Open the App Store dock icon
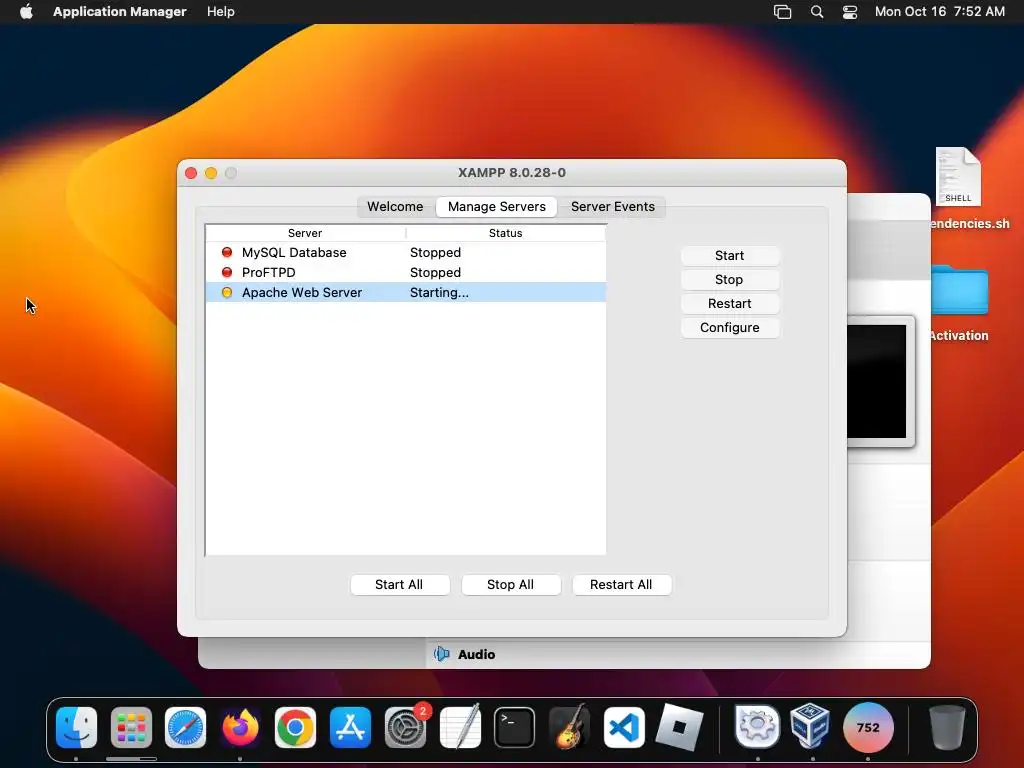 (350, 727)
